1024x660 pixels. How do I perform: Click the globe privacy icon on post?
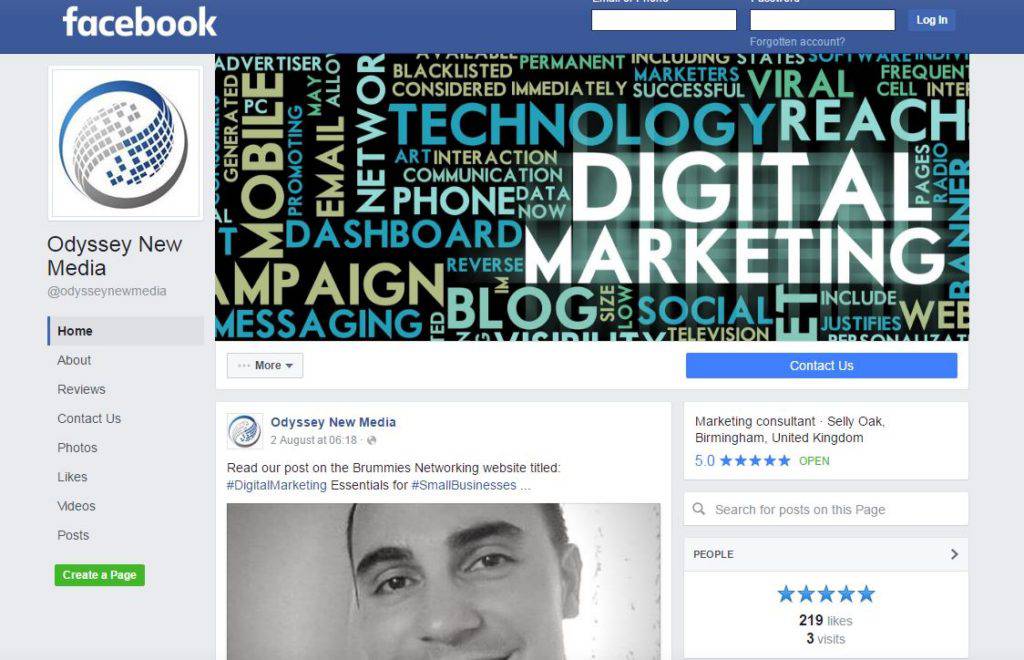tap(372, 441)
